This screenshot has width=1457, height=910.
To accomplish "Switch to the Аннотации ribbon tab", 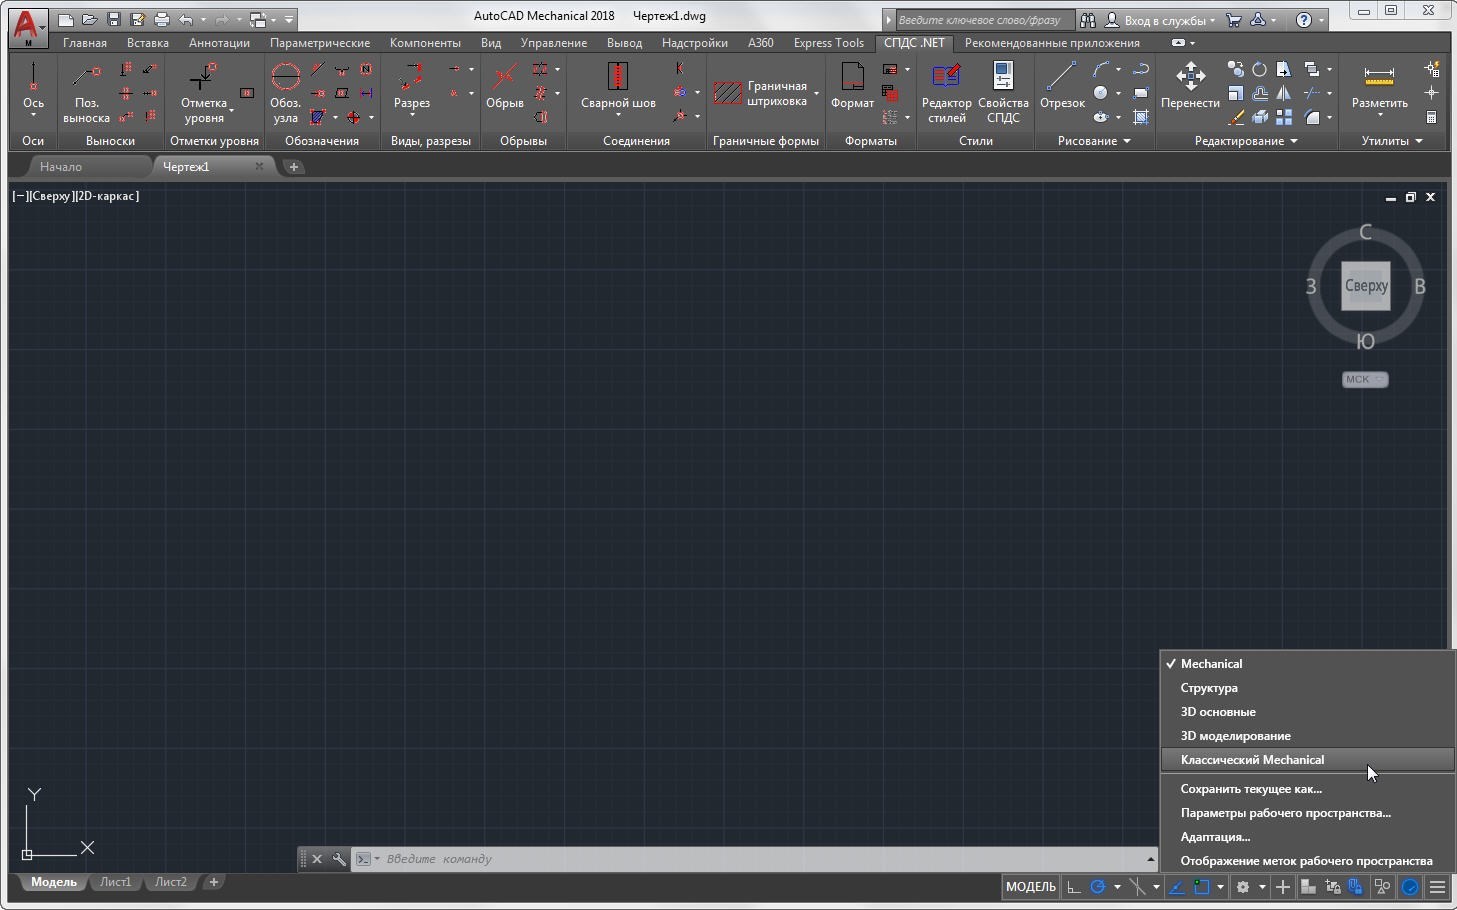I will click(219, 43).
